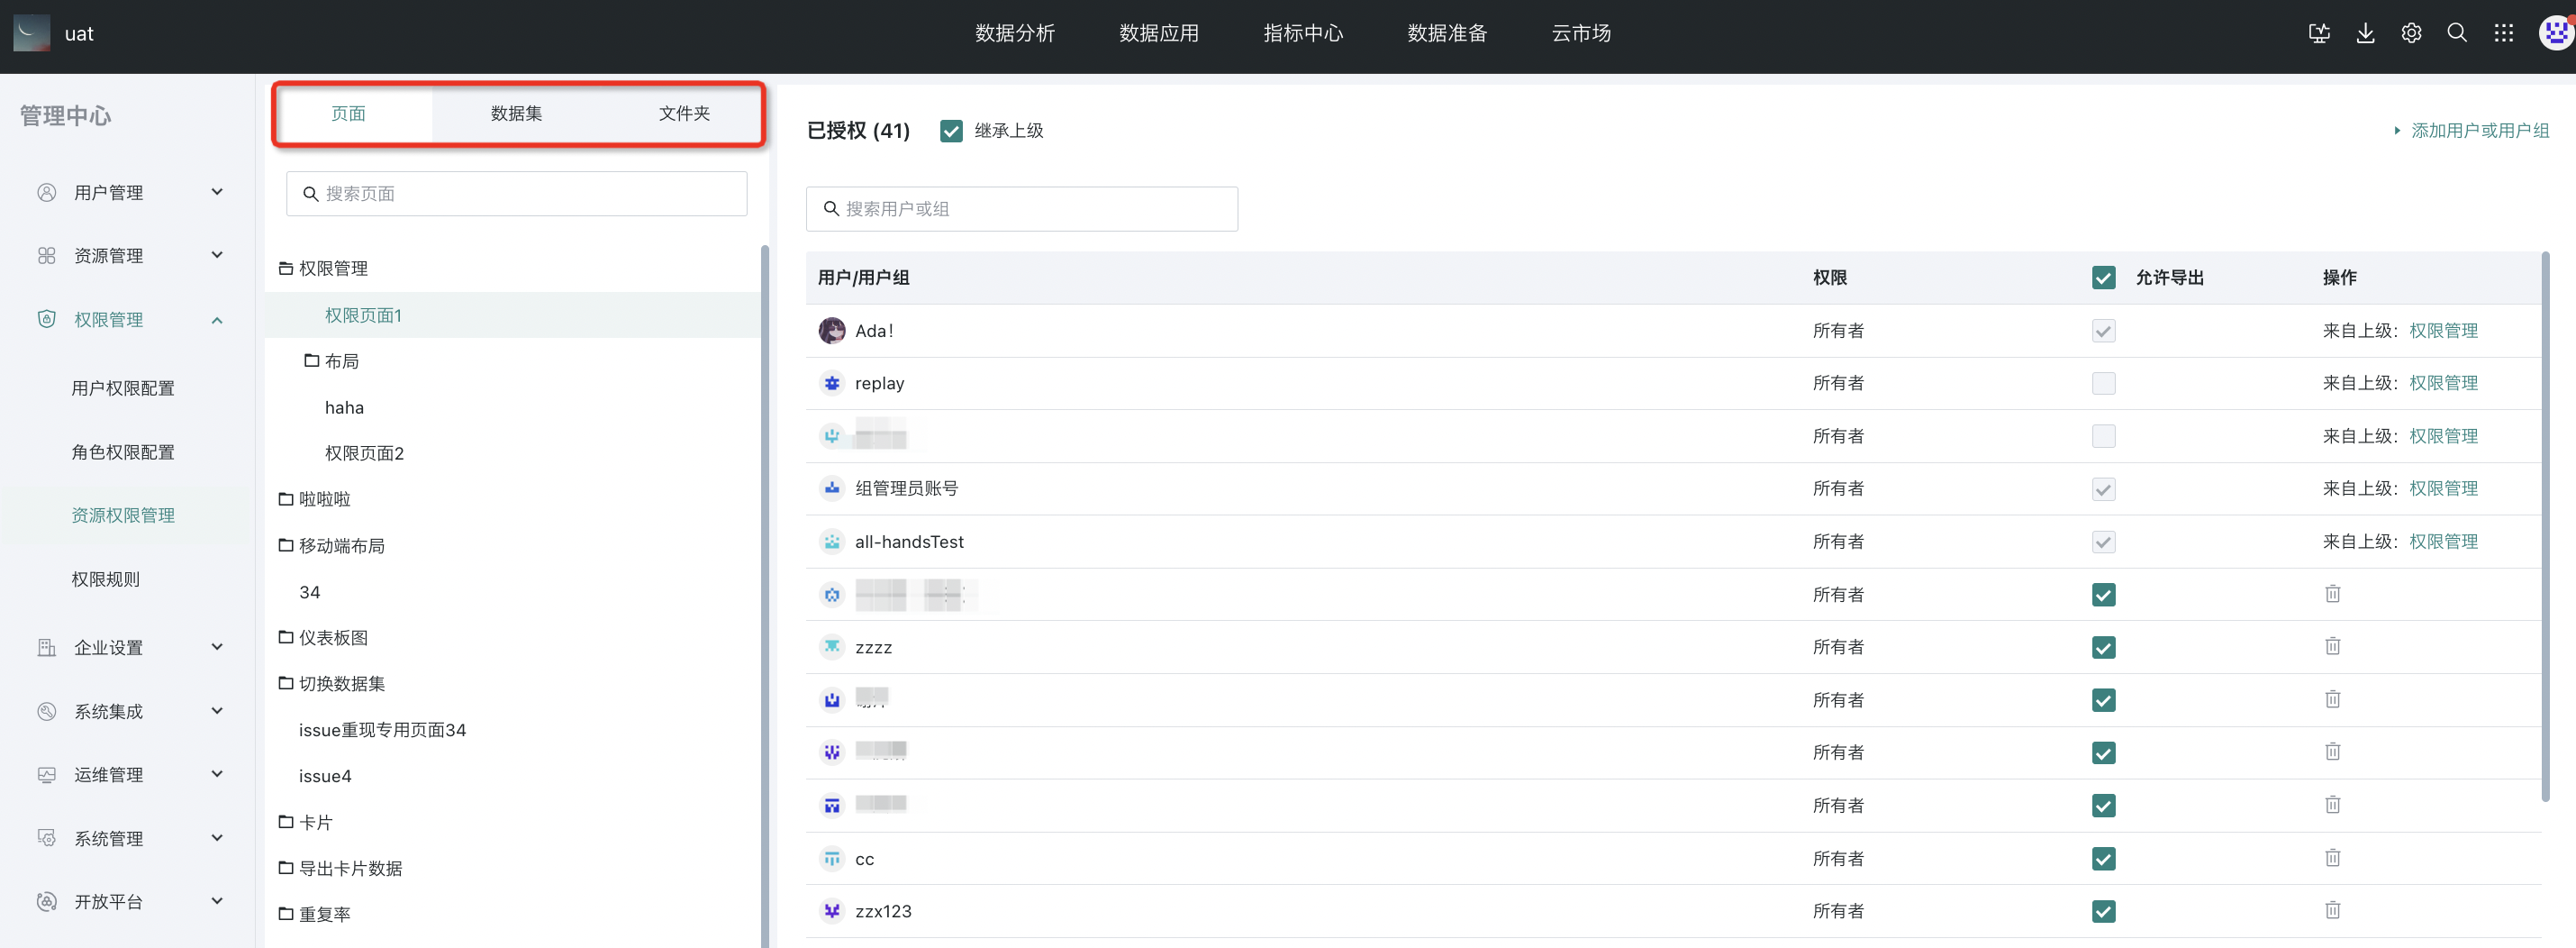Uncheck allow export for zzzz
The image size is (2576, 948).
[x=2103, y=647]
